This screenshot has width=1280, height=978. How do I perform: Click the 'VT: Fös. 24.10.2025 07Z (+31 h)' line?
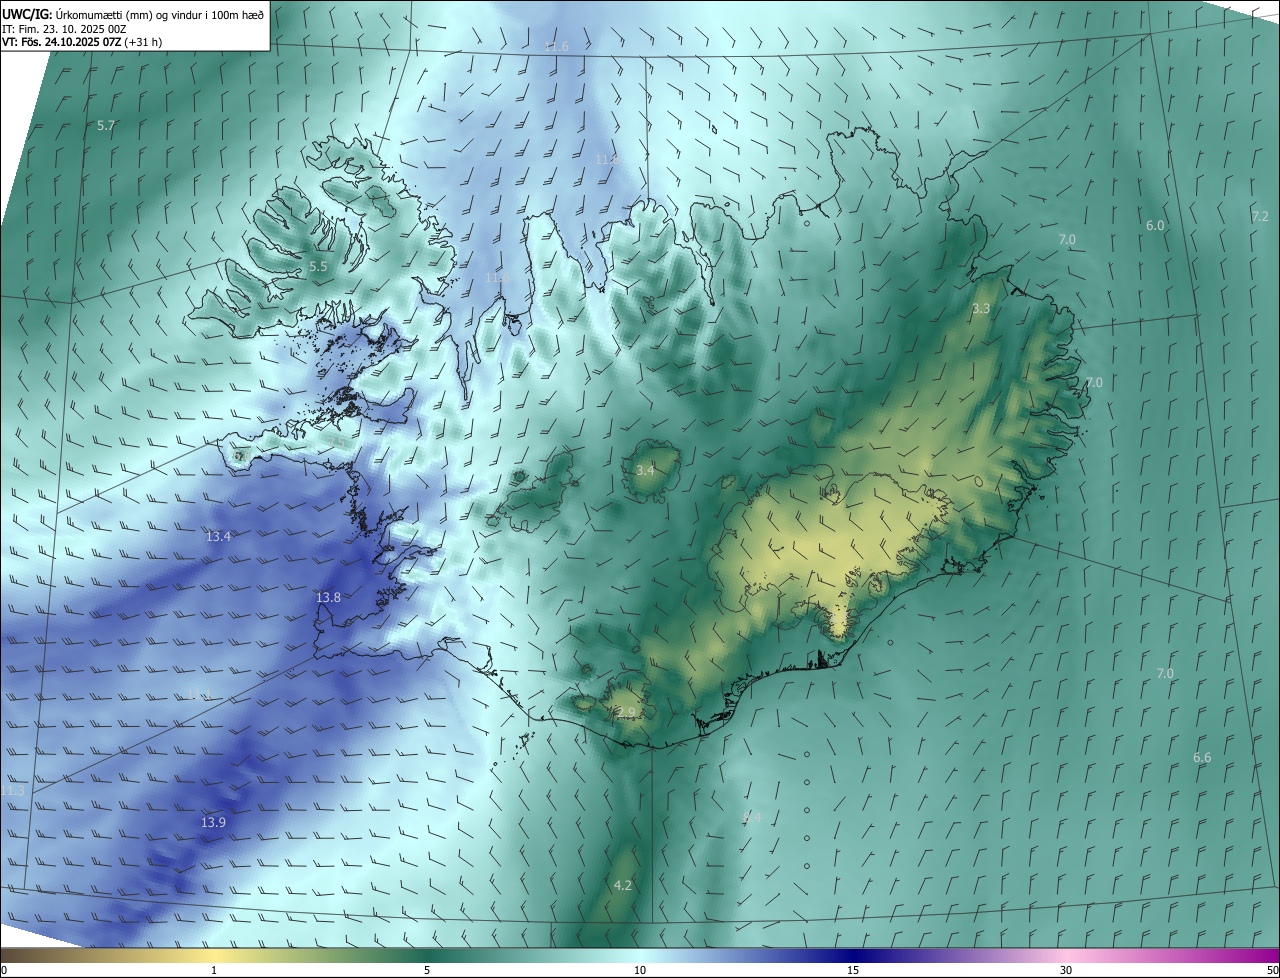click(x=82, y=42)
